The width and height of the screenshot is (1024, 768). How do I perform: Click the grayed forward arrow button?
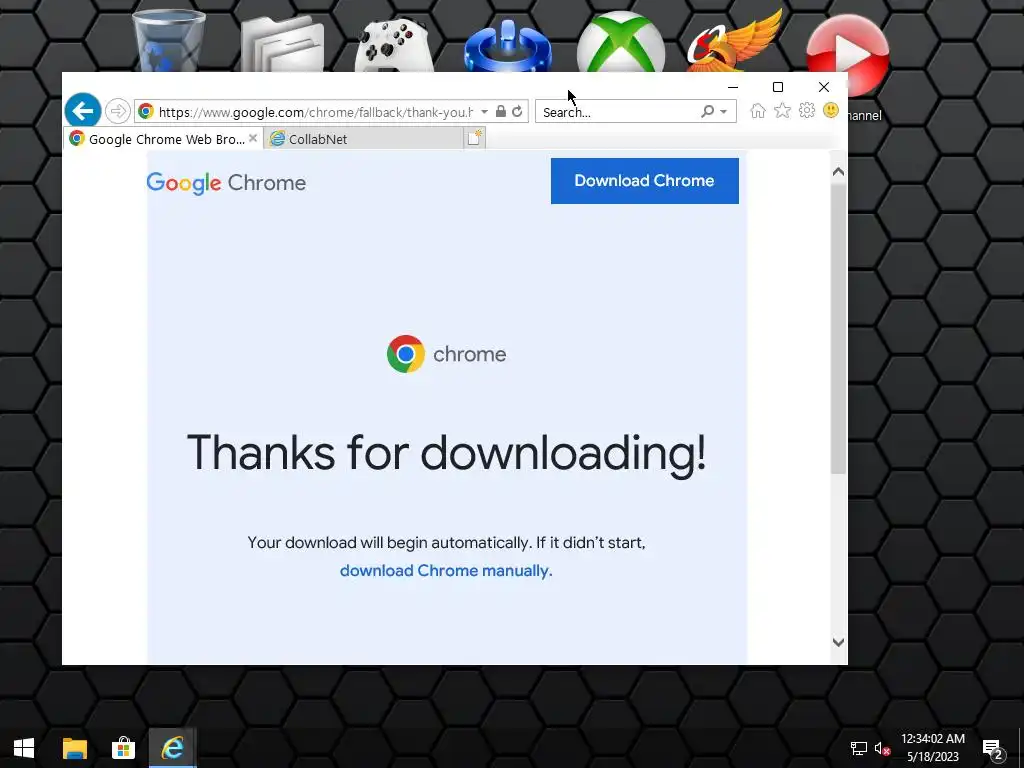pos(118,112)
